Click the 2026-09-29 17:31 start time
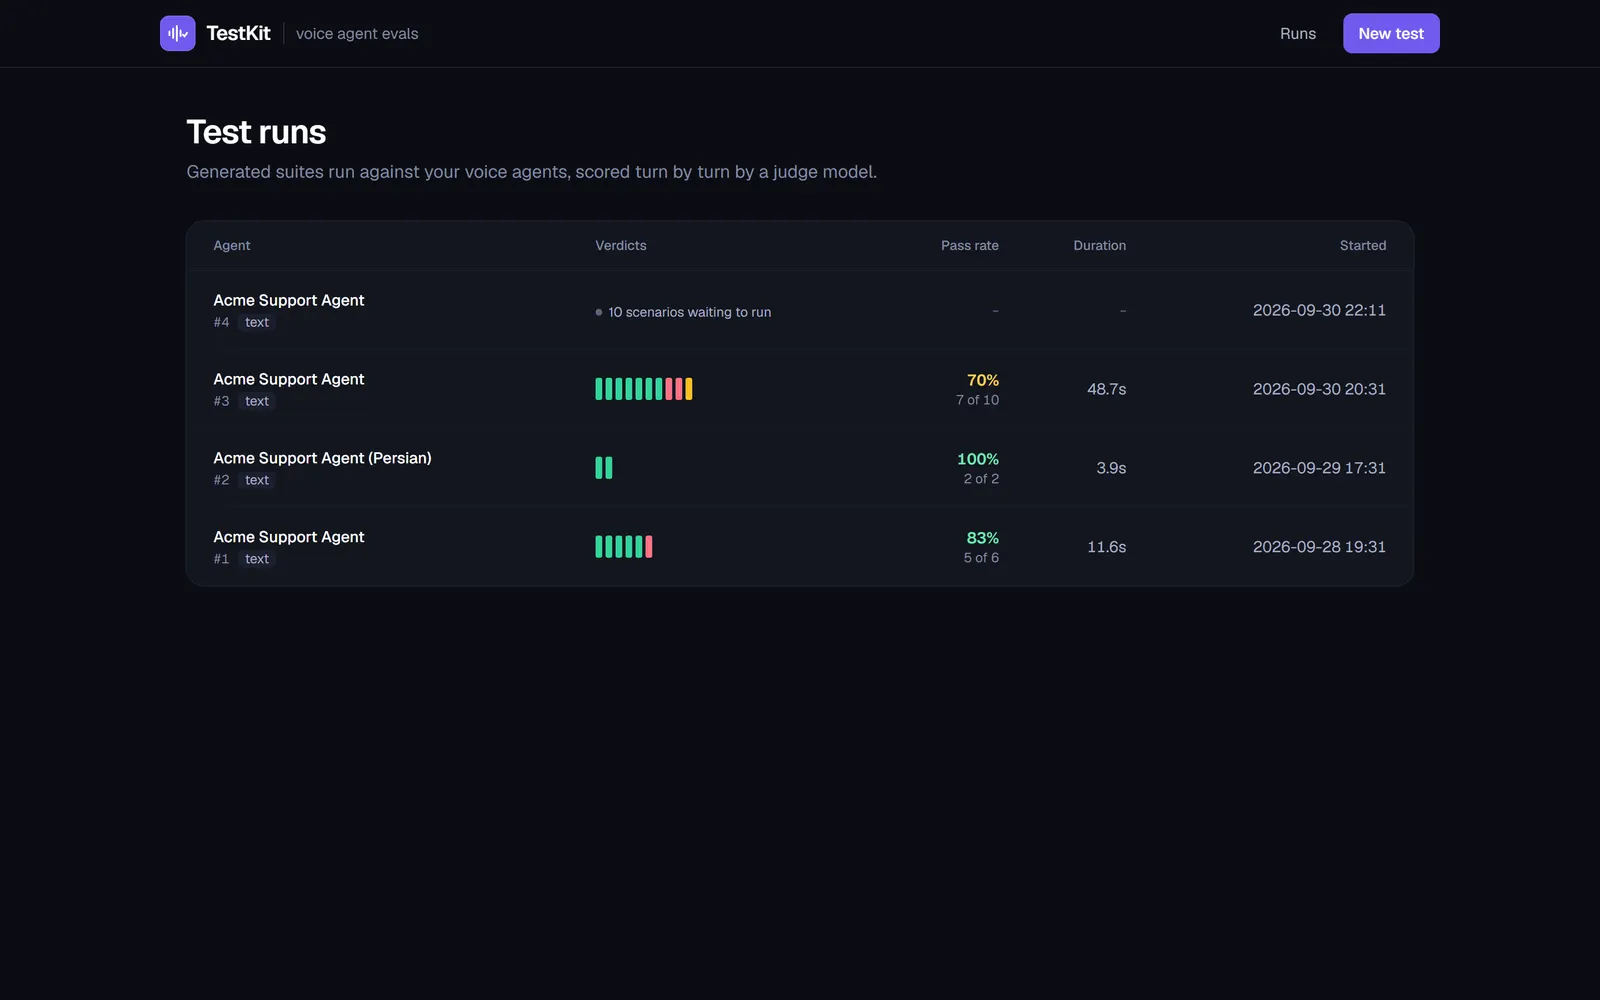The width and height of the screenshot is (1600, 1000). [x=1319, y=468]
